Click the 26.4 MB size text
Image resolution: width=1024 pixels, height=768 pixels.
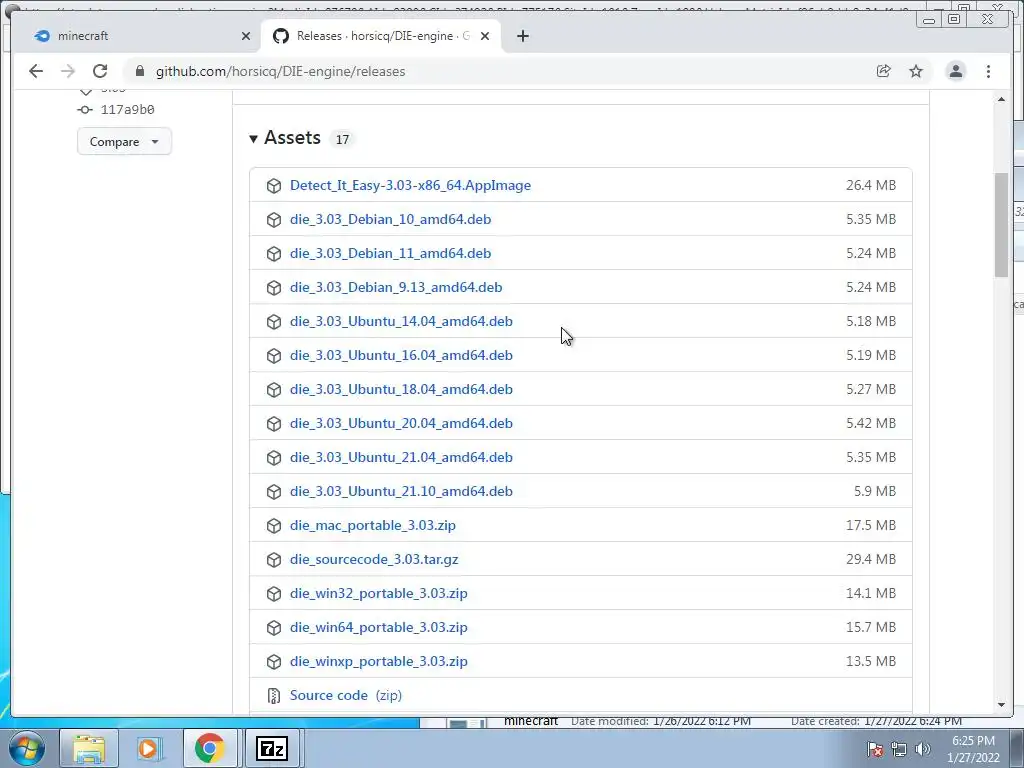click(871, 185)
